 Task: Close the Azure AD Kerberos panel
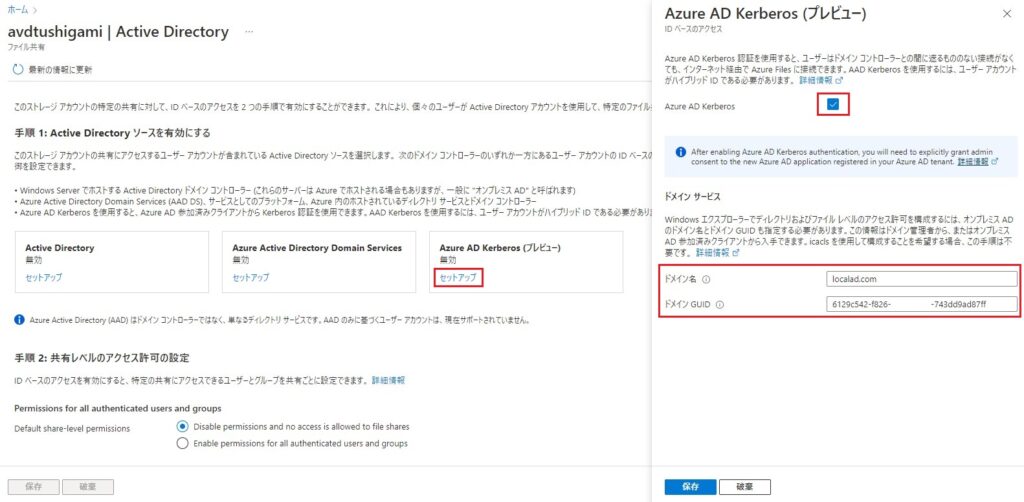pyautogui.click(x=1006, y=14)
